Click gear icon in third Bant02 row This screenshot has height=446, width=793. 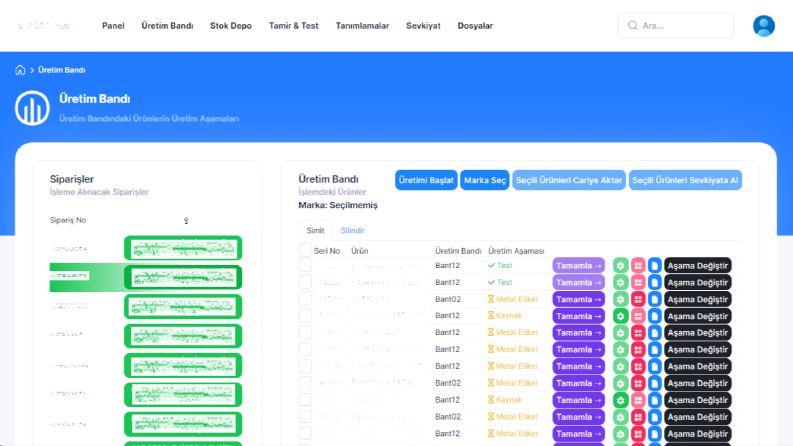coord(621,417)
